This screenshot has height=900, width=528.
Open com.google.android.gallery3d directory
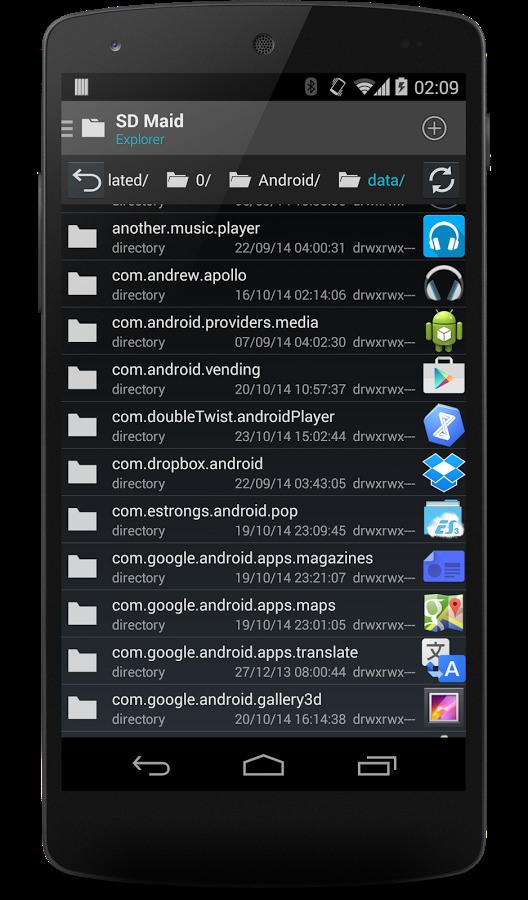pyautogui.click(x=263, y=707)
